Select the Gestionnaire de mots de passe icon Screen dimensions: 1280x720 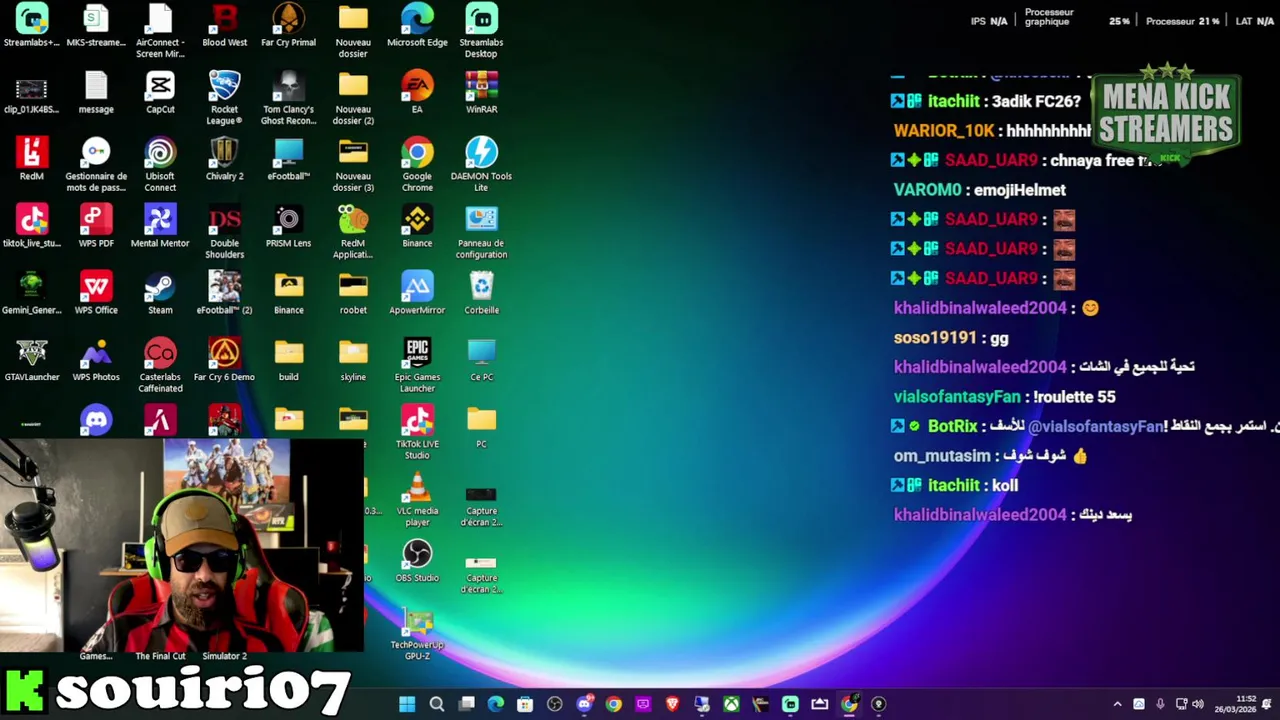(x=96, y=165)
